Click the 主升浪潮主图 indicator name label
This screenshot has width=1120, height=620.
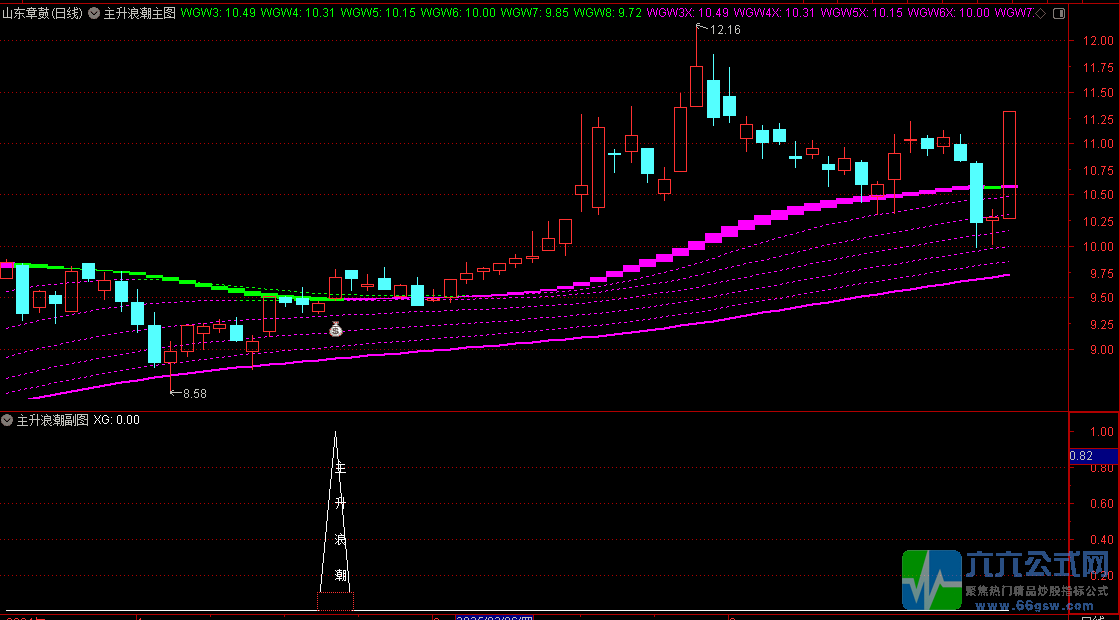coord(140,13)
